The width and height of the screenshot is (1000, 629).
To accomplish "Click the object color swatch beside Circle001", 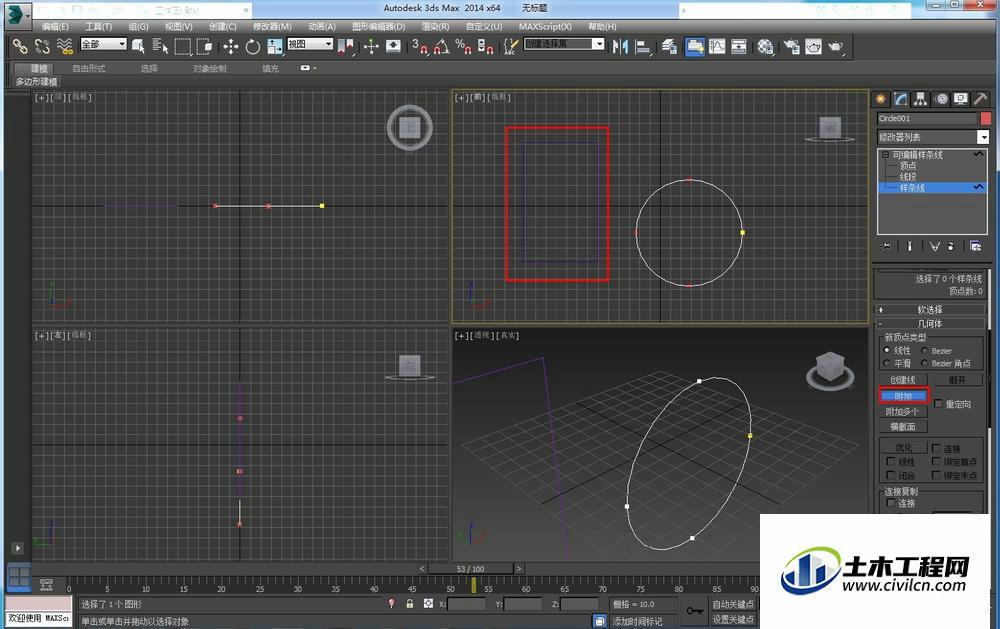I will click(x=985, y=118).
